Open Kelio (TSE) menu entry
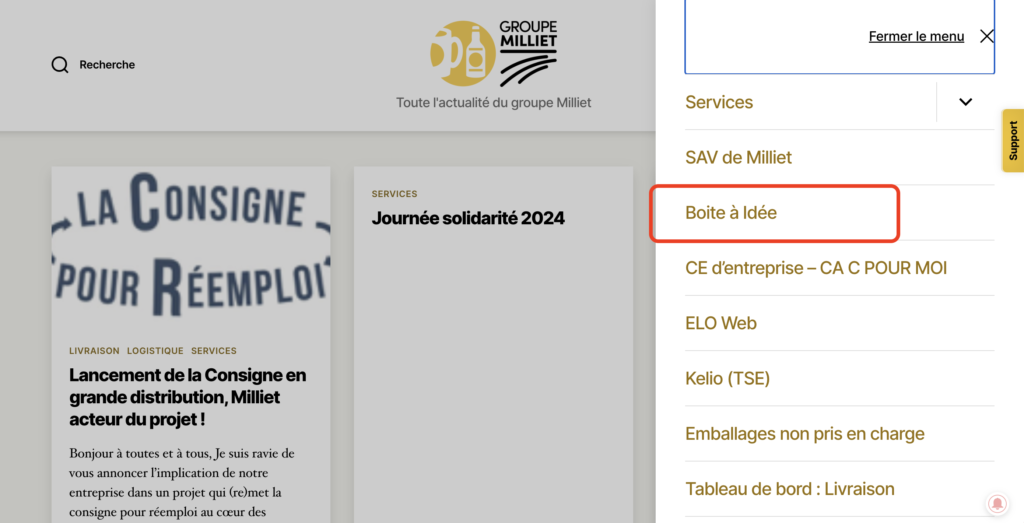1024x523 pixels. 728,379
